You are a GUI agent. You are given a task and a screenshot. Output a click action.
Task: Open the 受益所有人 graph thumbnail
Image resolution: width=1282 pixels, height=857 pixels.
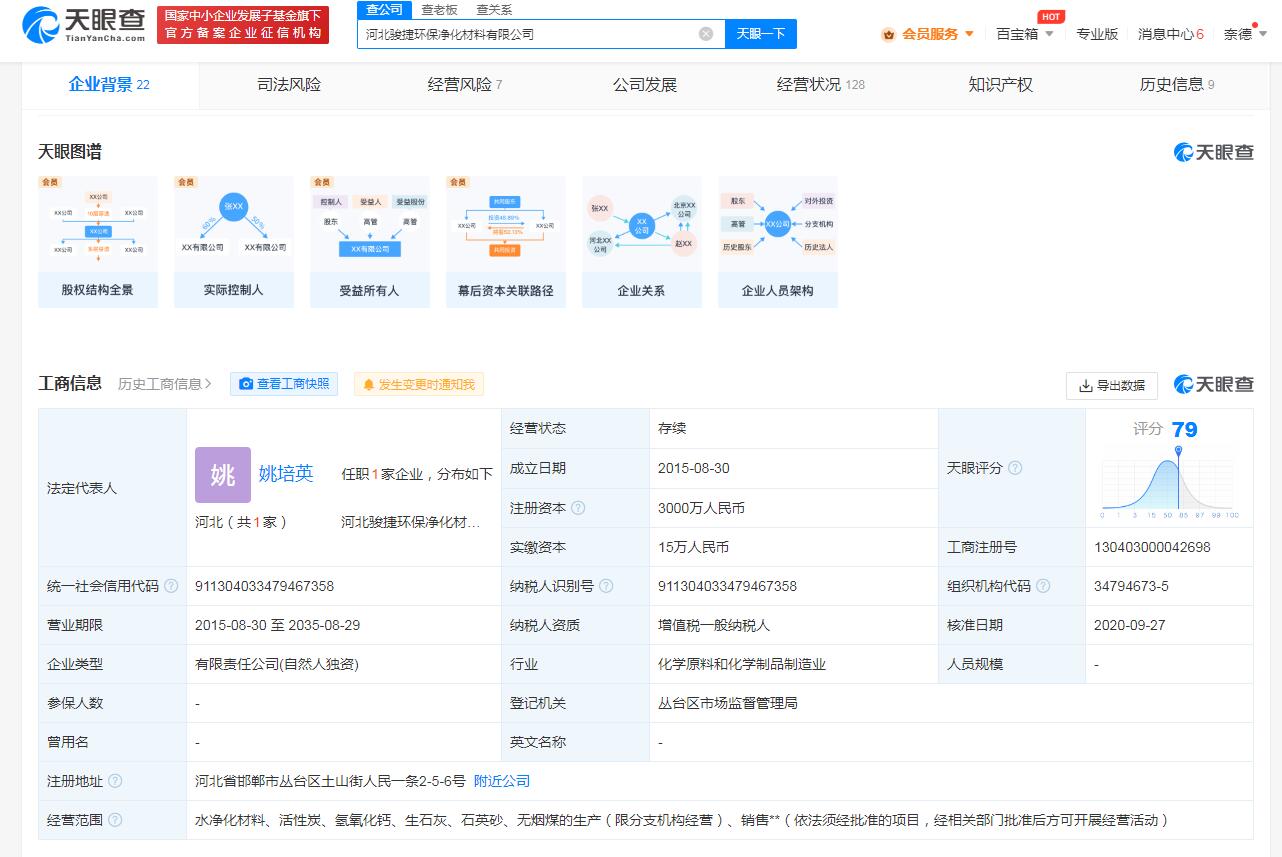370,242
